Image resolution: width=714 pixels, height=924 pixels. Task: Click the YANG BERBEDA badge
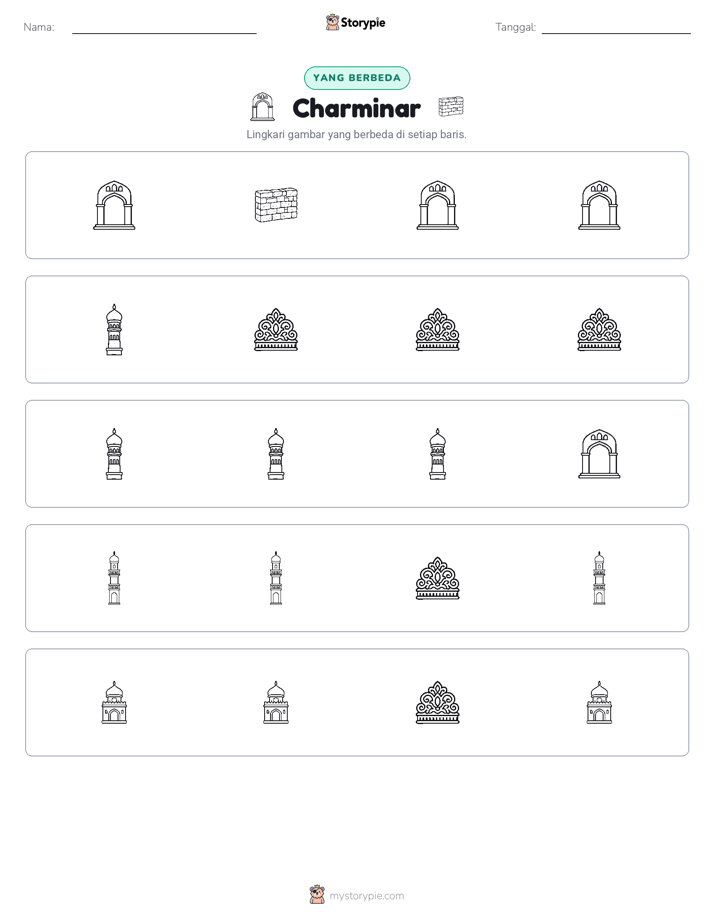point(357,78)
